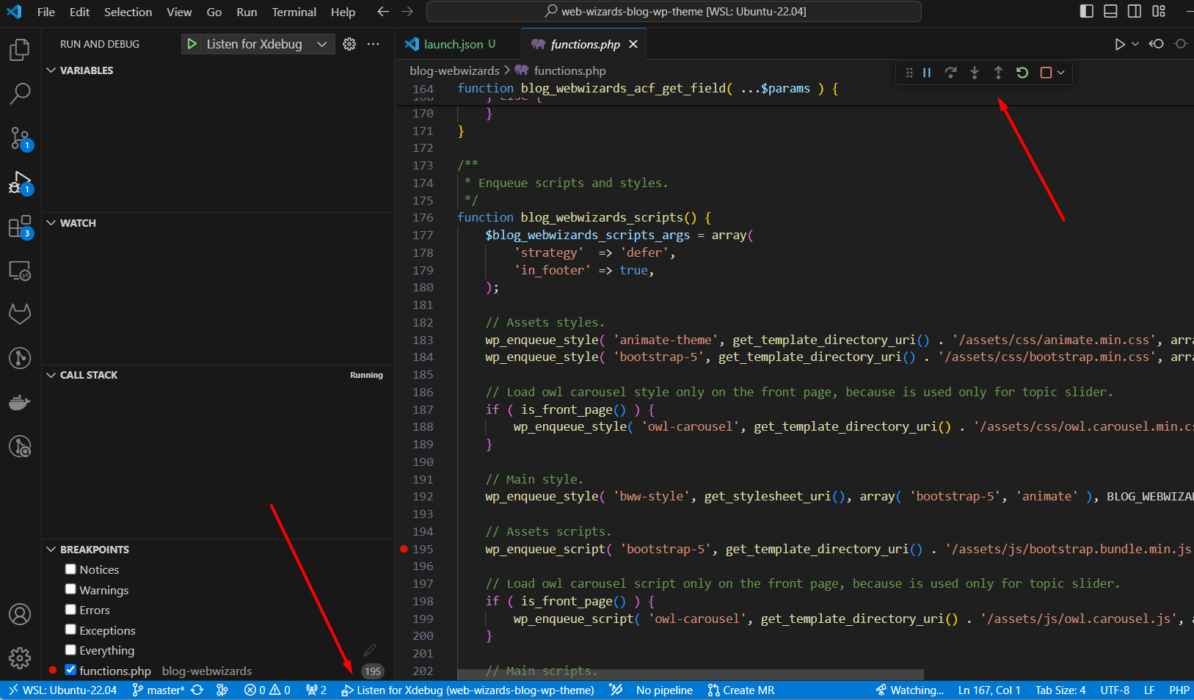Image resolution: width=1194 pixels, height=700 pixels.
Task: Open the Extensions view
Action: pyautogui.click(x=20, y=226)
